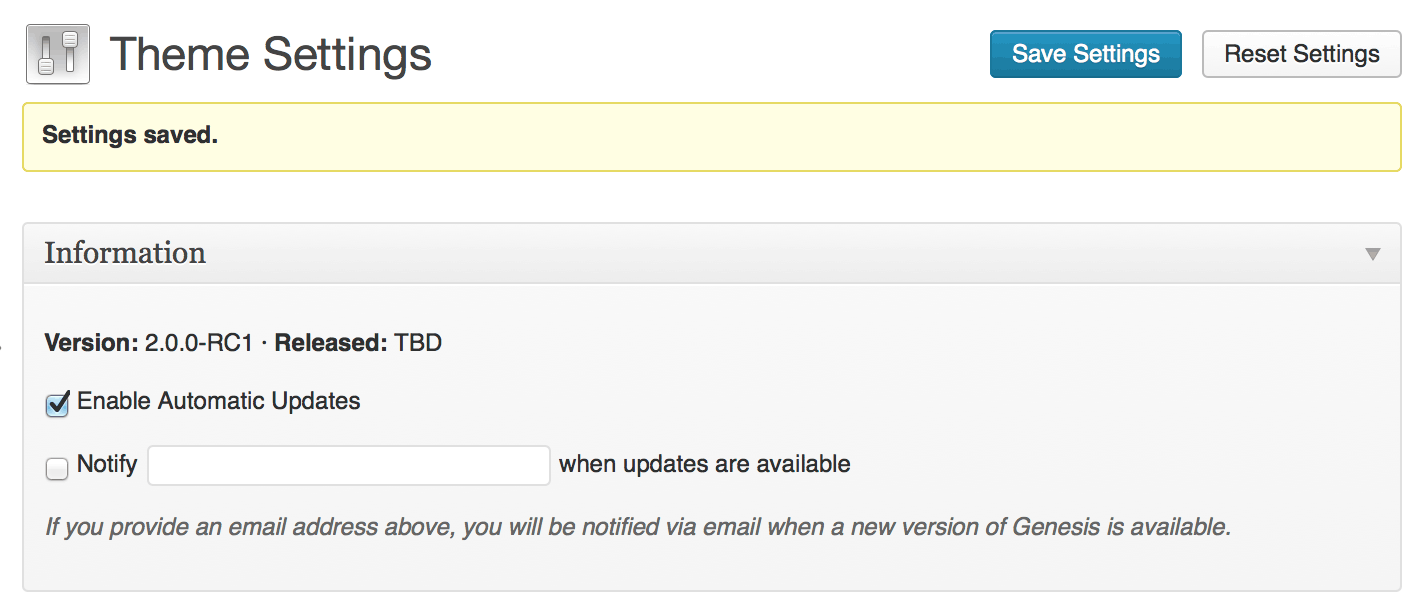Viewport: 1428px width, 616px height.
Task: Click the "Settings saved." notice text
Action: pos(130,135)
